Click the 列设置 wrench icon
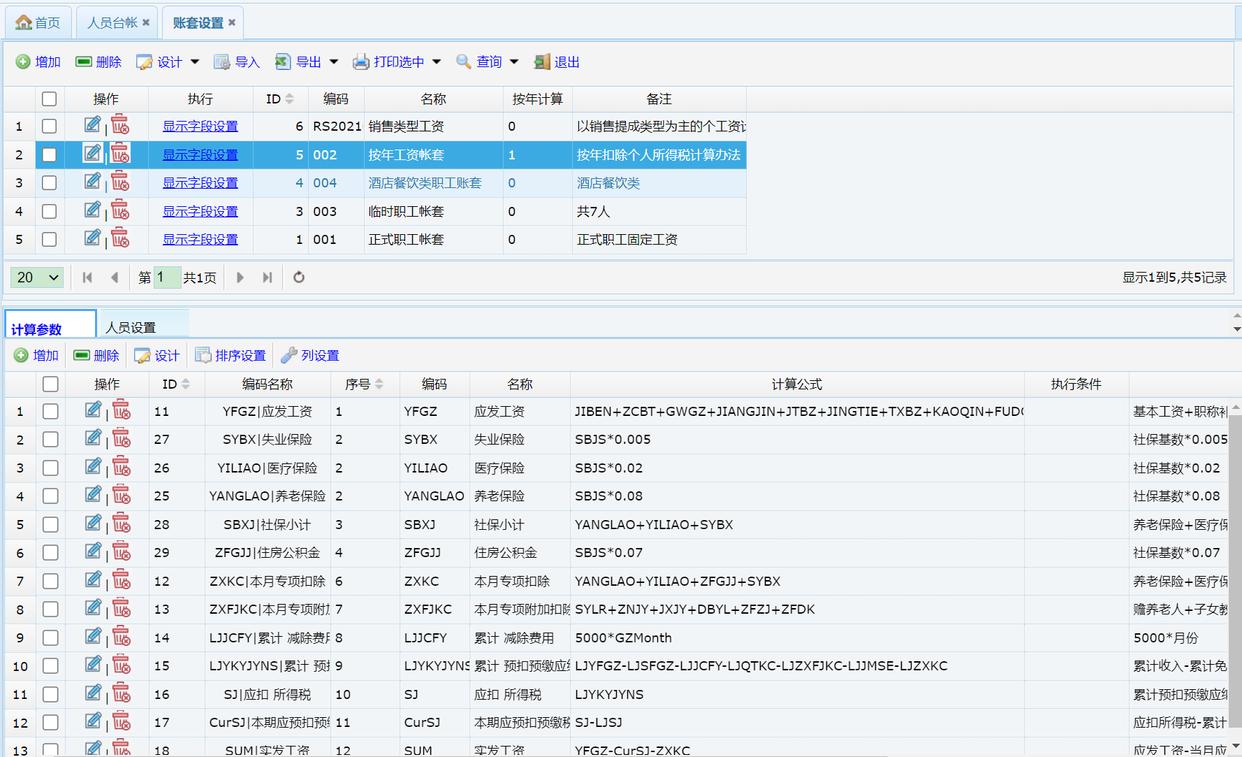Image resolution: width=1242 pixels, height=757 pixels. point(289,355)
